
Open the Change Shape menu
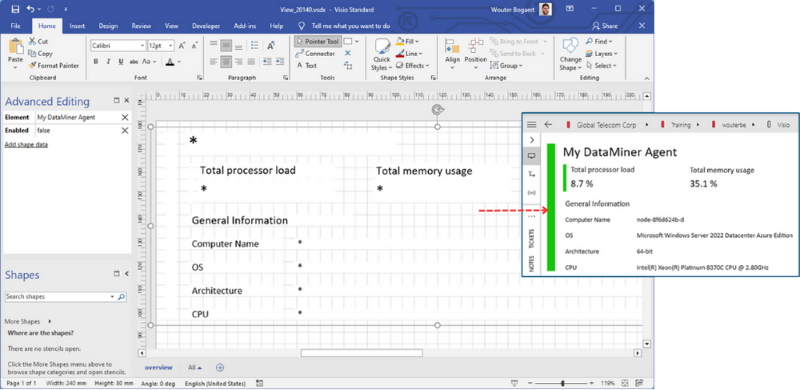(x=570, y=55)
